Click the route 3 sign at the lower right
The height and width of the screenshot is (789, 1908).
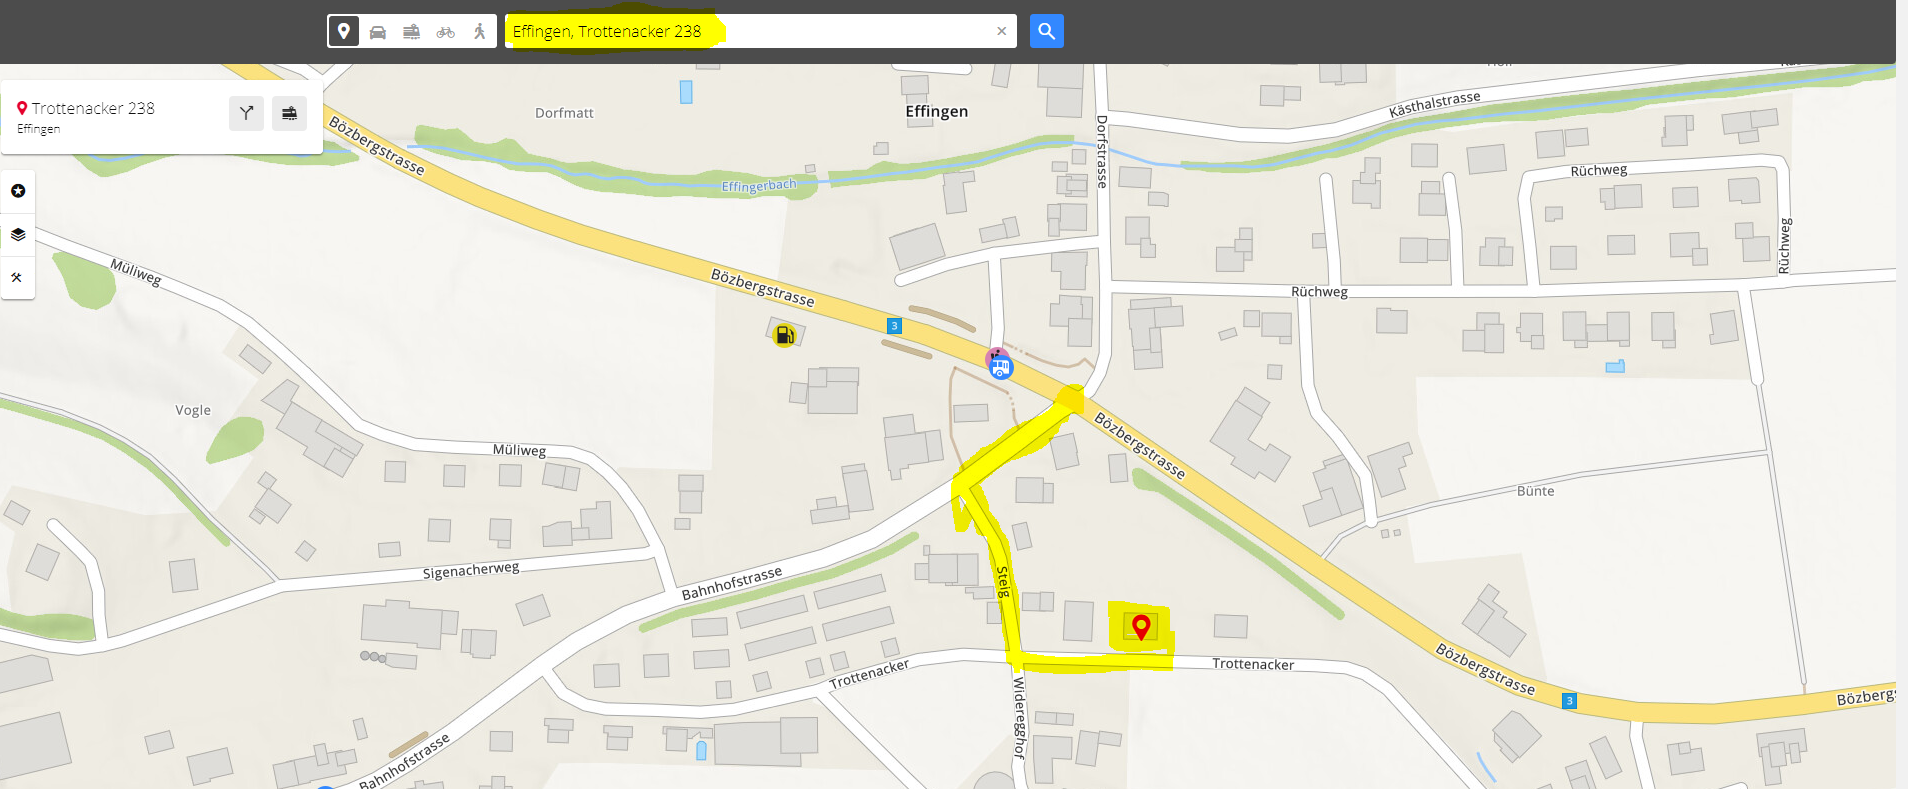tap(1569, 701)
